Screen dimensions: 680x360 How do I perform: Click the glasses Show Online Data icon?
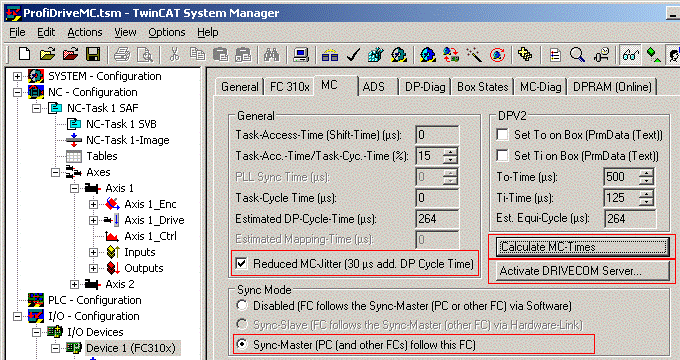coord(630,55)
